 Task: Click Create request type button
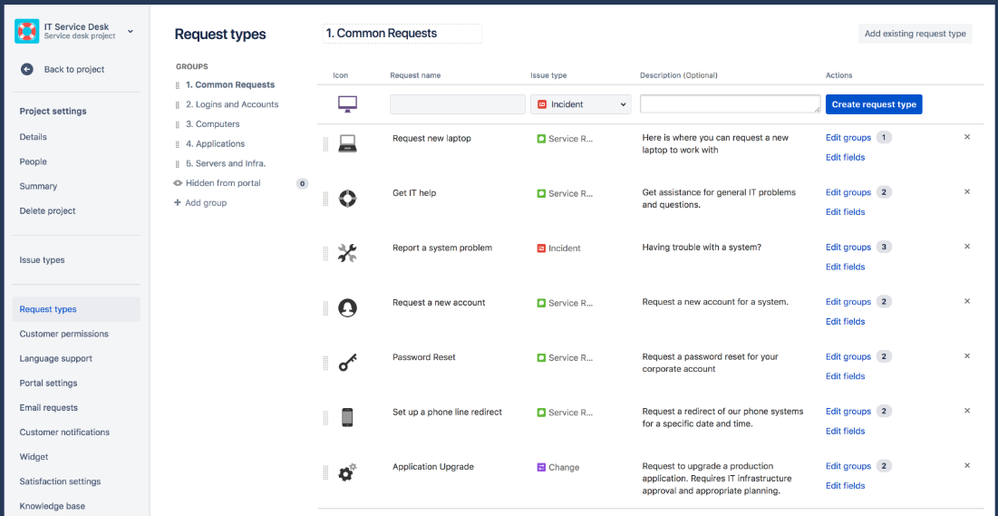point(874,104)
